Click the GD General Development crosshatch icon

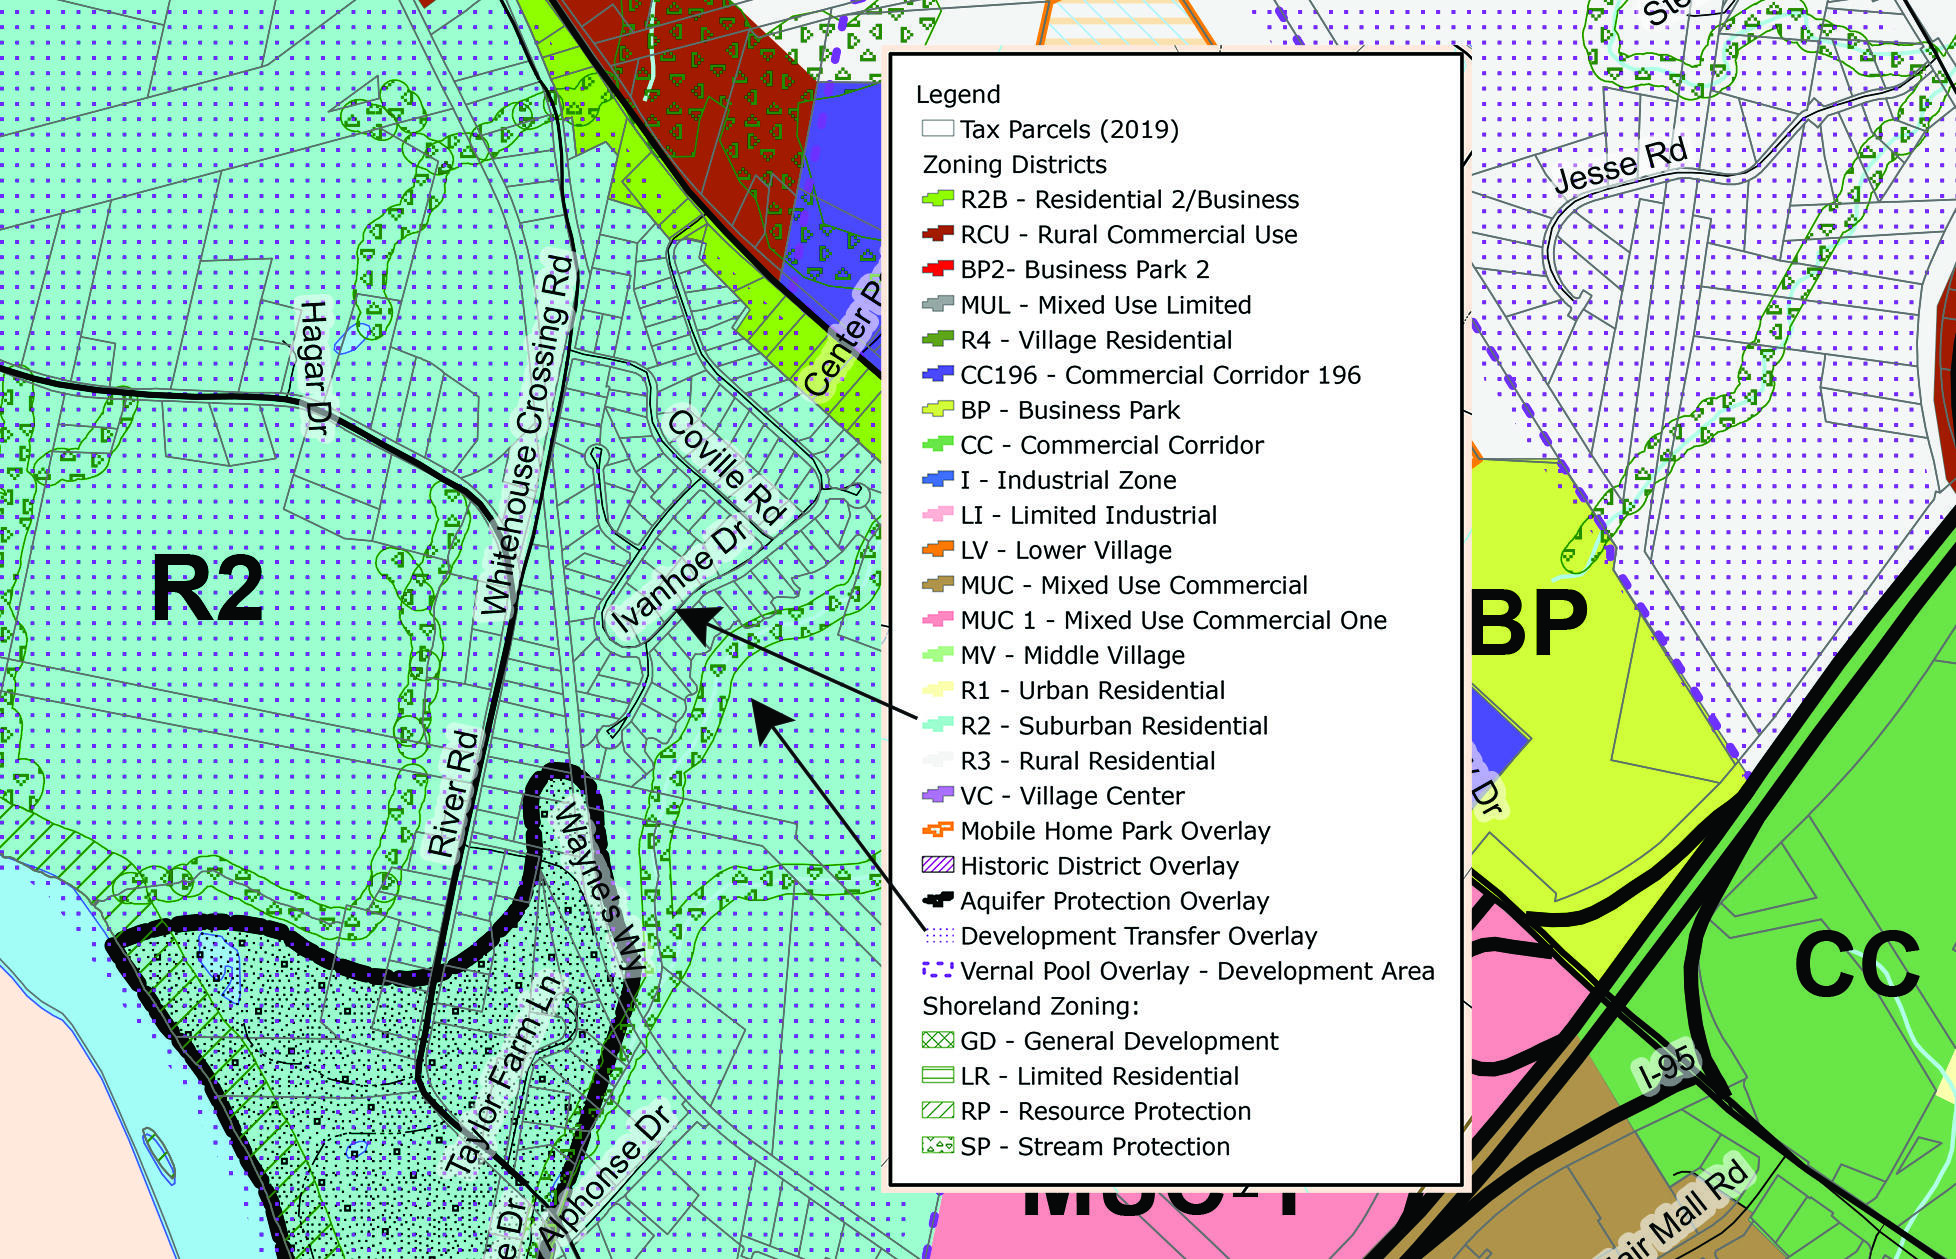coord(937,1040)
